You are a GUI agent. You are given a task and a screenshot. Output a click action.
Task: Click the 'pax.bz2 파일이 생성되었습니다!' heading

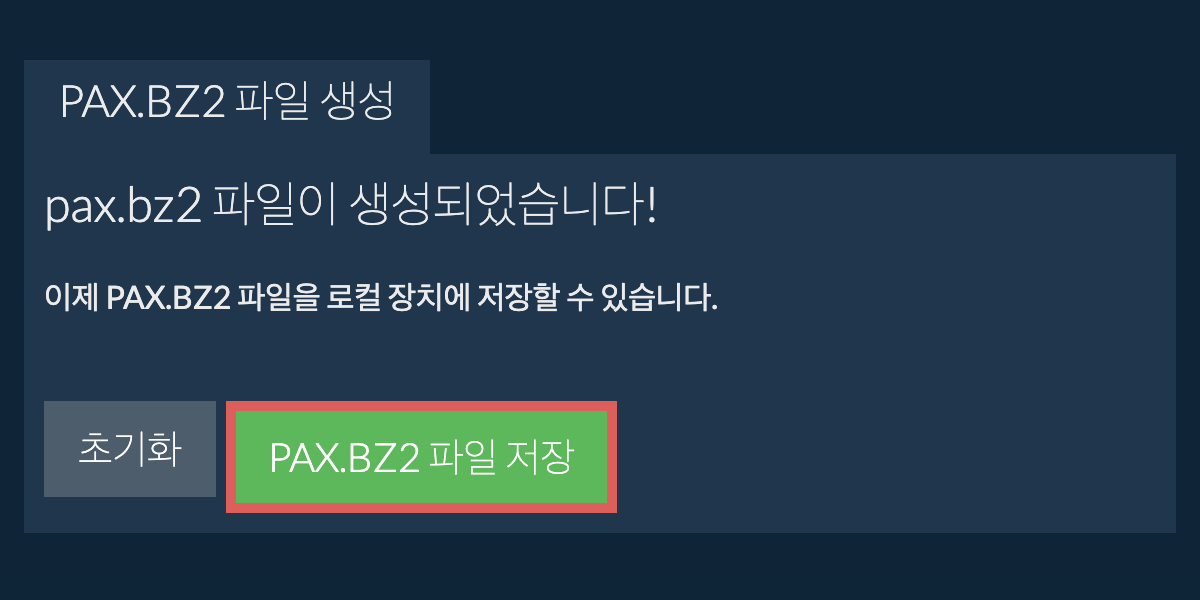pos(351,209)
